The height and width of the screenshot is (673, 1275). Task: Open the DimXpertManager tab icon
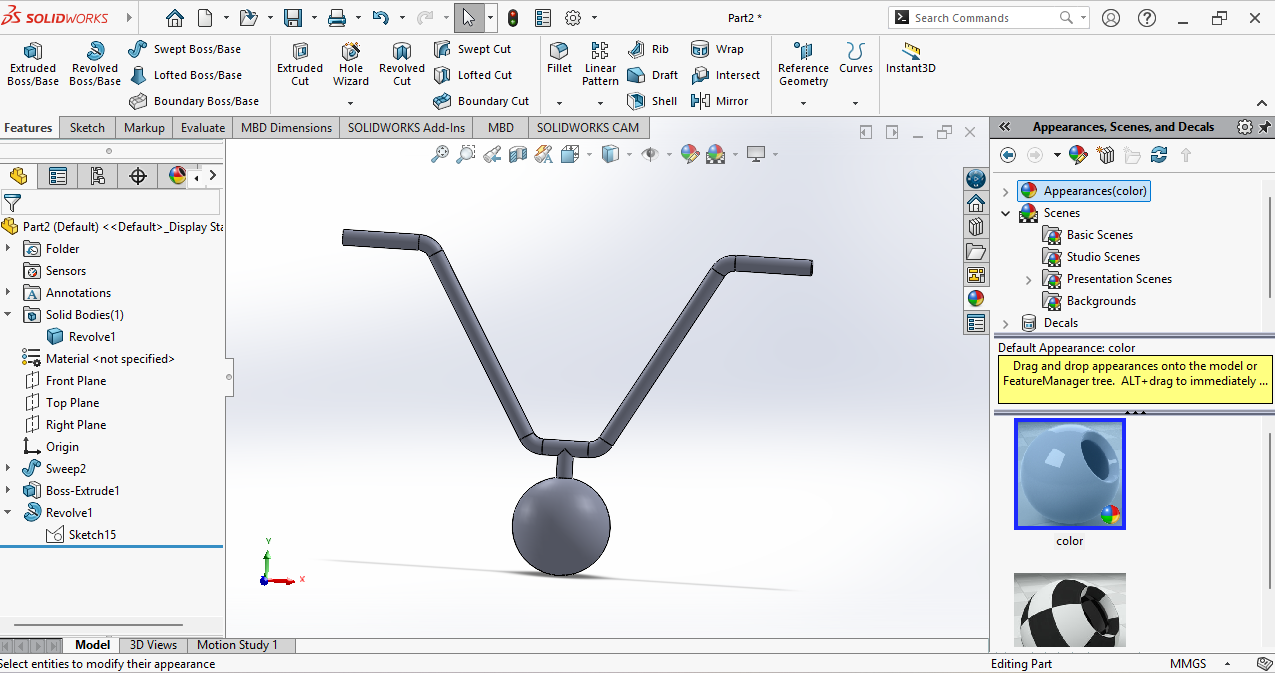point(138,177)
